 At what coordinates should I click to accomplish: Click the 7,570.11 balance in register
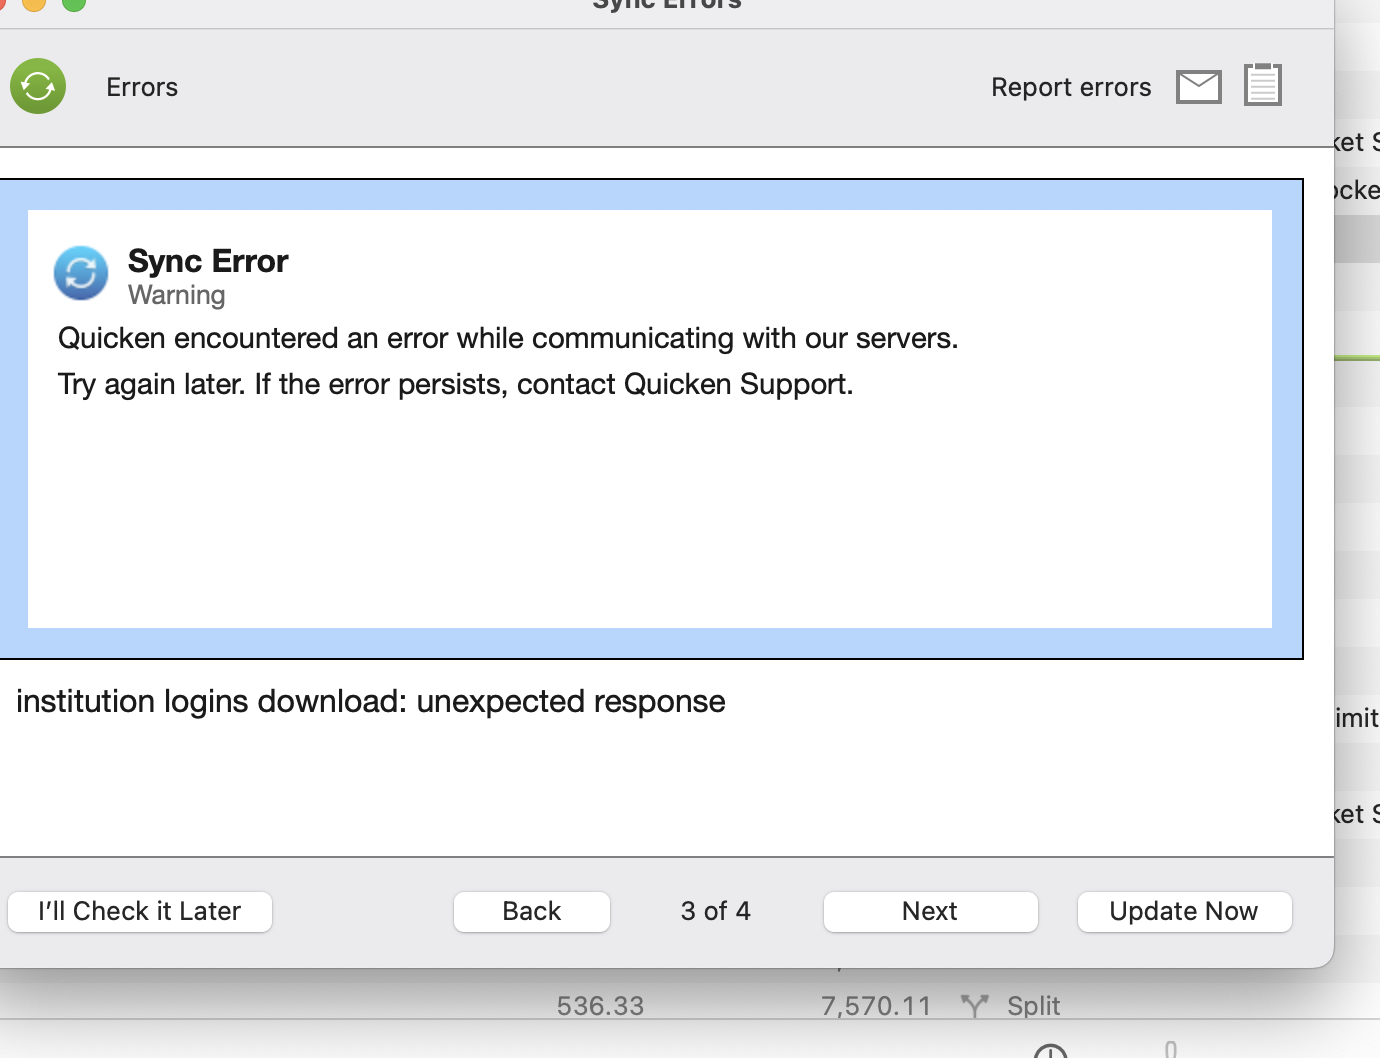(x=876, y=1005)
